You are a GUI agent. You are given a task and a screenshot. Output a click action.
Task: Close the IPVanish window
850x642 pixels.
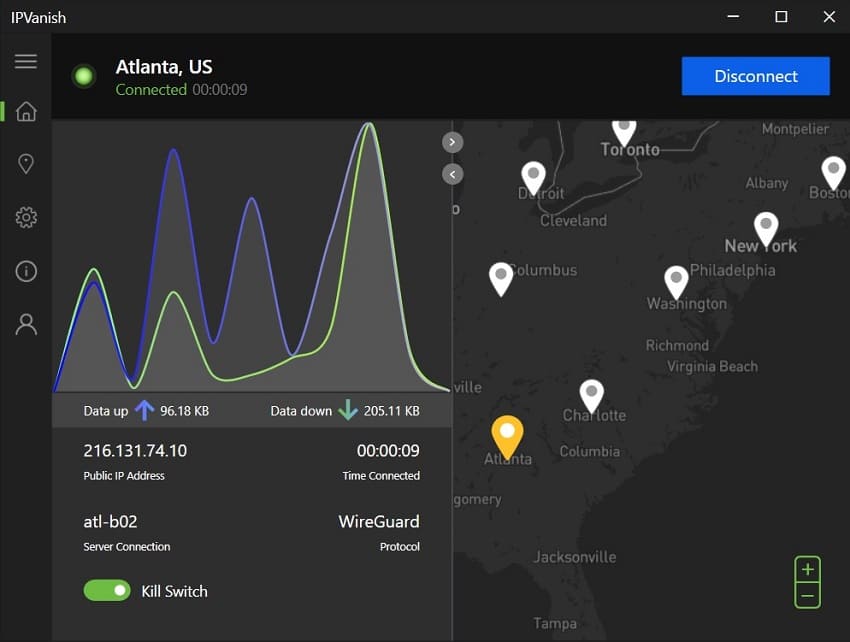tap(829, 17)
